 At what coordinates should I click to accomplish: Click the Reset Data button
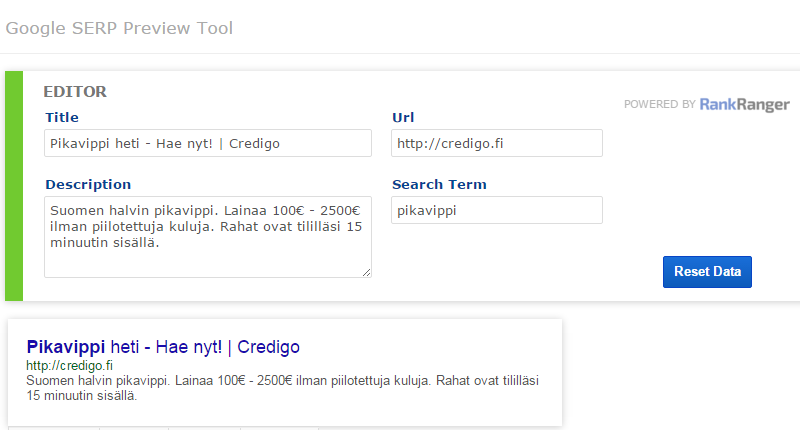tap(707, 272)
